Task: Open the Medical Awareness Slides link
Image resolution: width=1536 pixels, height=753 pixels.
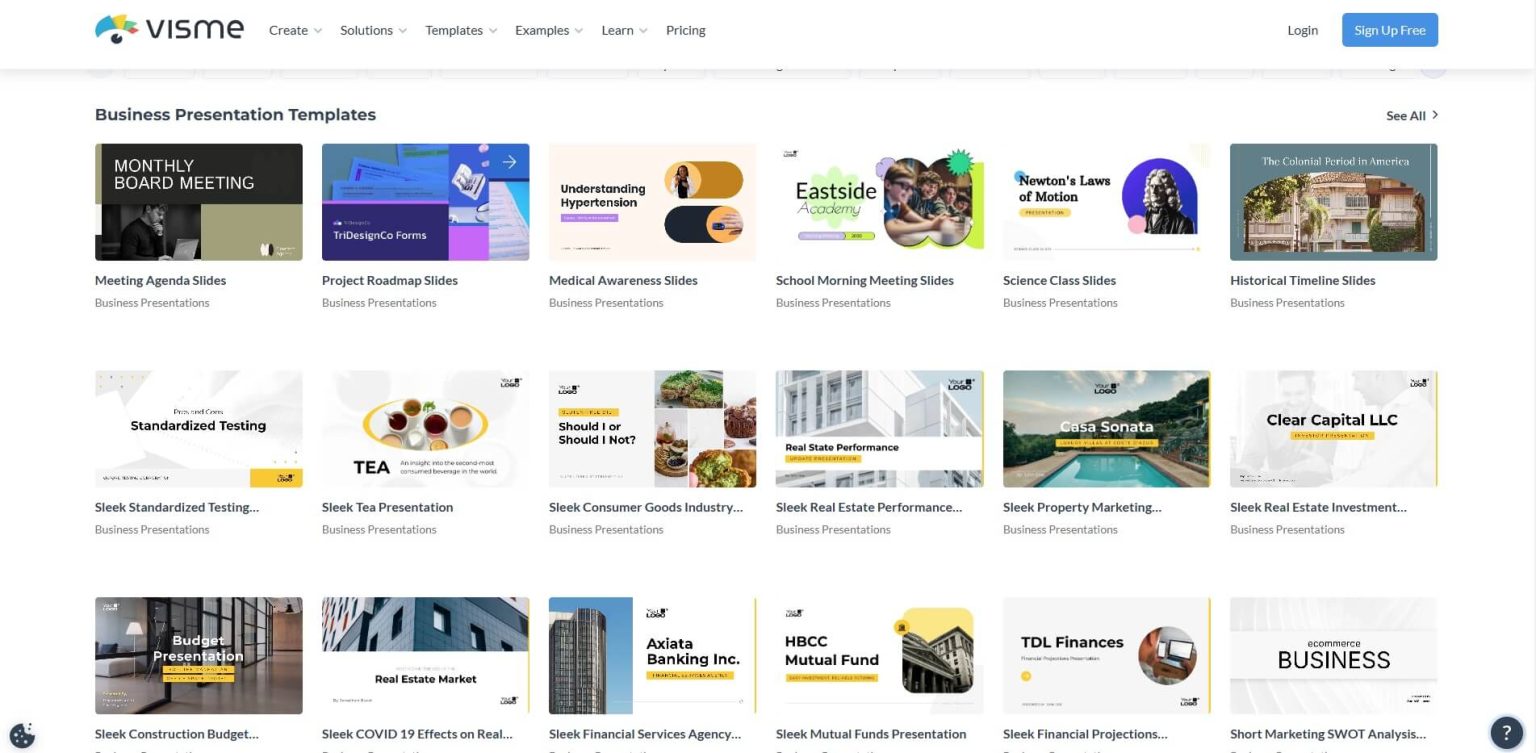Action: 623,280
